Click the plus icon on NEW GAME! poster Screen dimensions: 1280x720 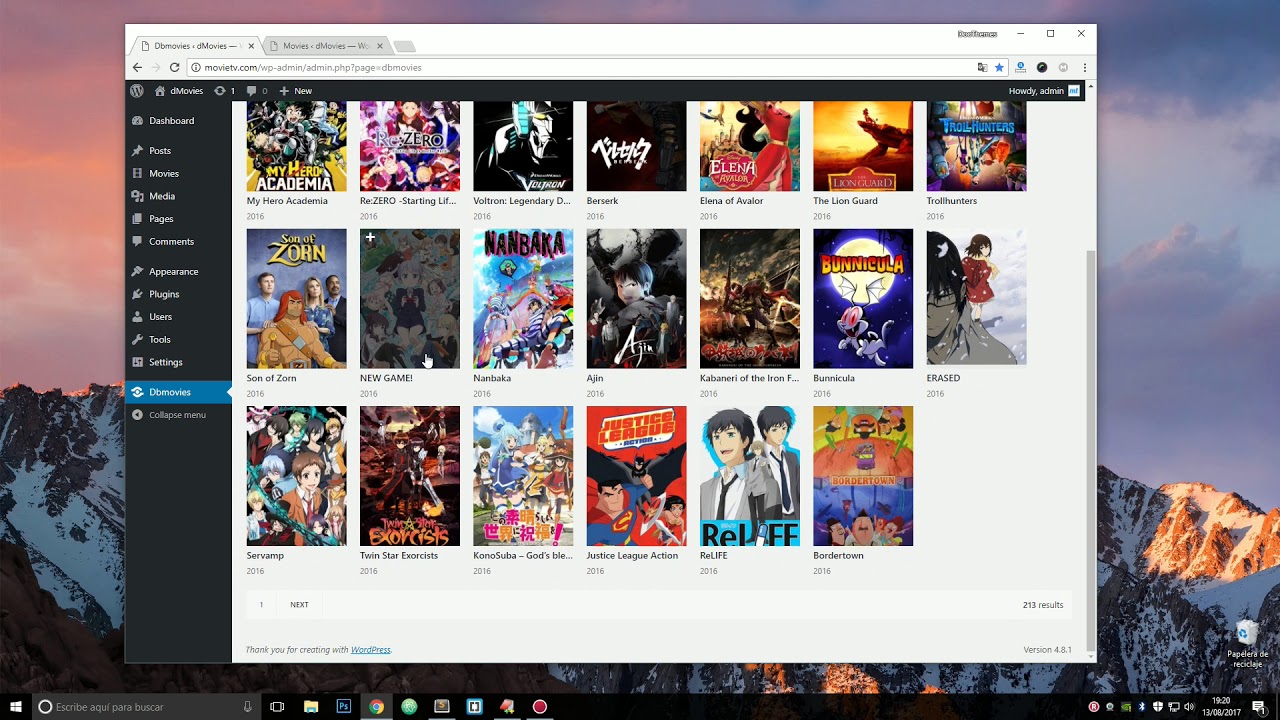(370, 237)
